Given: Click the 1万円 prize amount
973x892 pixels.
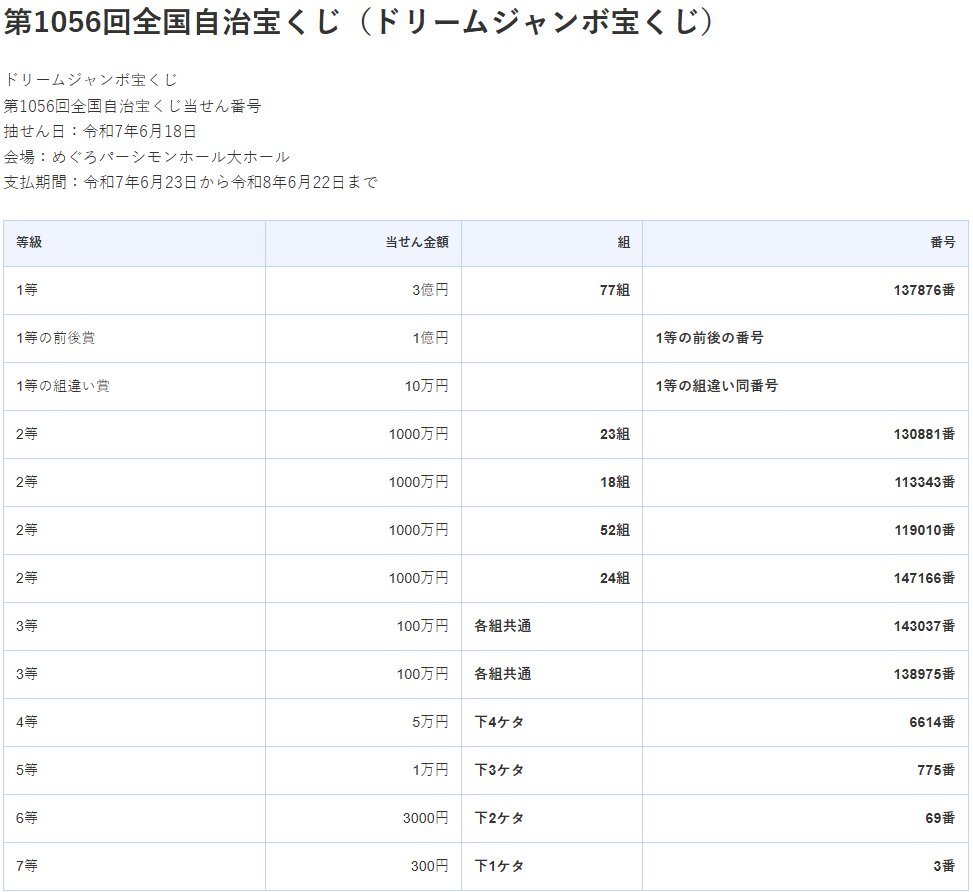Looking at the screenshot, I should pyautogui.click(x=430, y=770).
